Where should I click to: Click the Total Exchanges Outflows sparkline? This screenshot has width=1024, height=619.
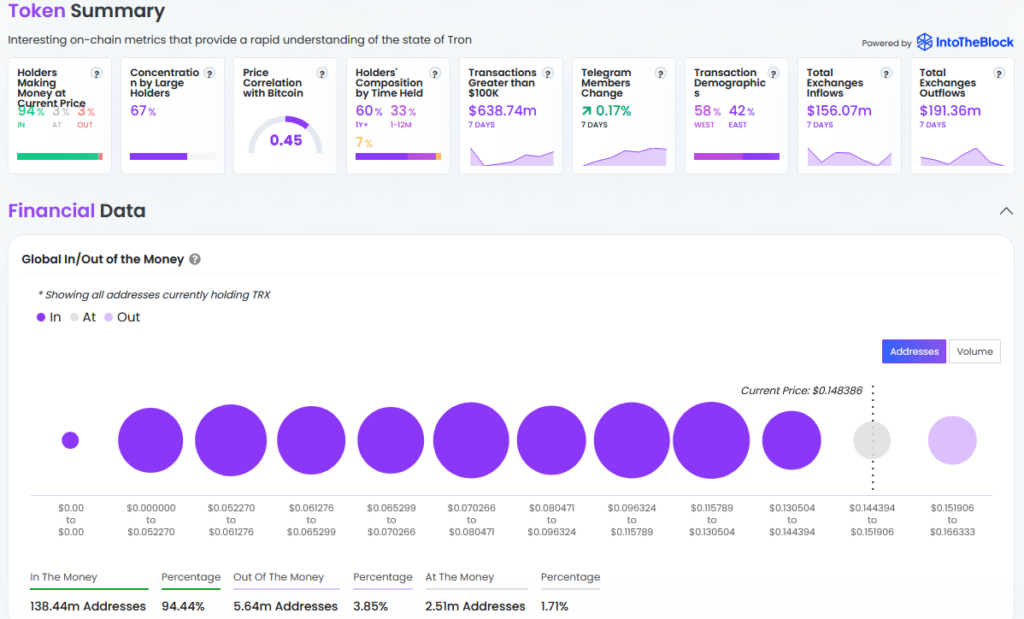pos(962,157)
